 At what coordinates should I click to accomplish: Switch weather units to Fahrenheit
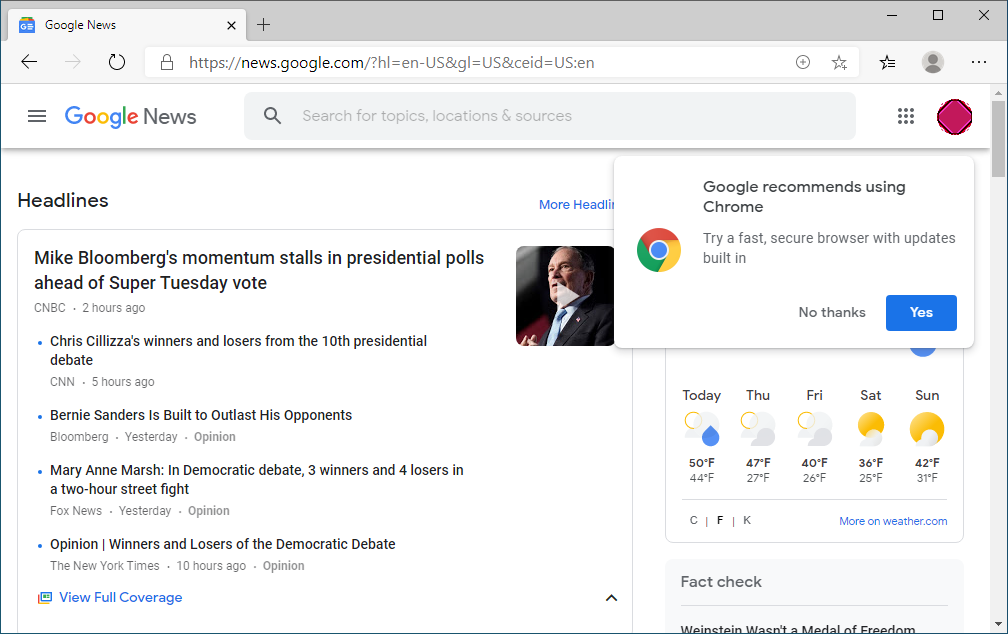point(720,520)
